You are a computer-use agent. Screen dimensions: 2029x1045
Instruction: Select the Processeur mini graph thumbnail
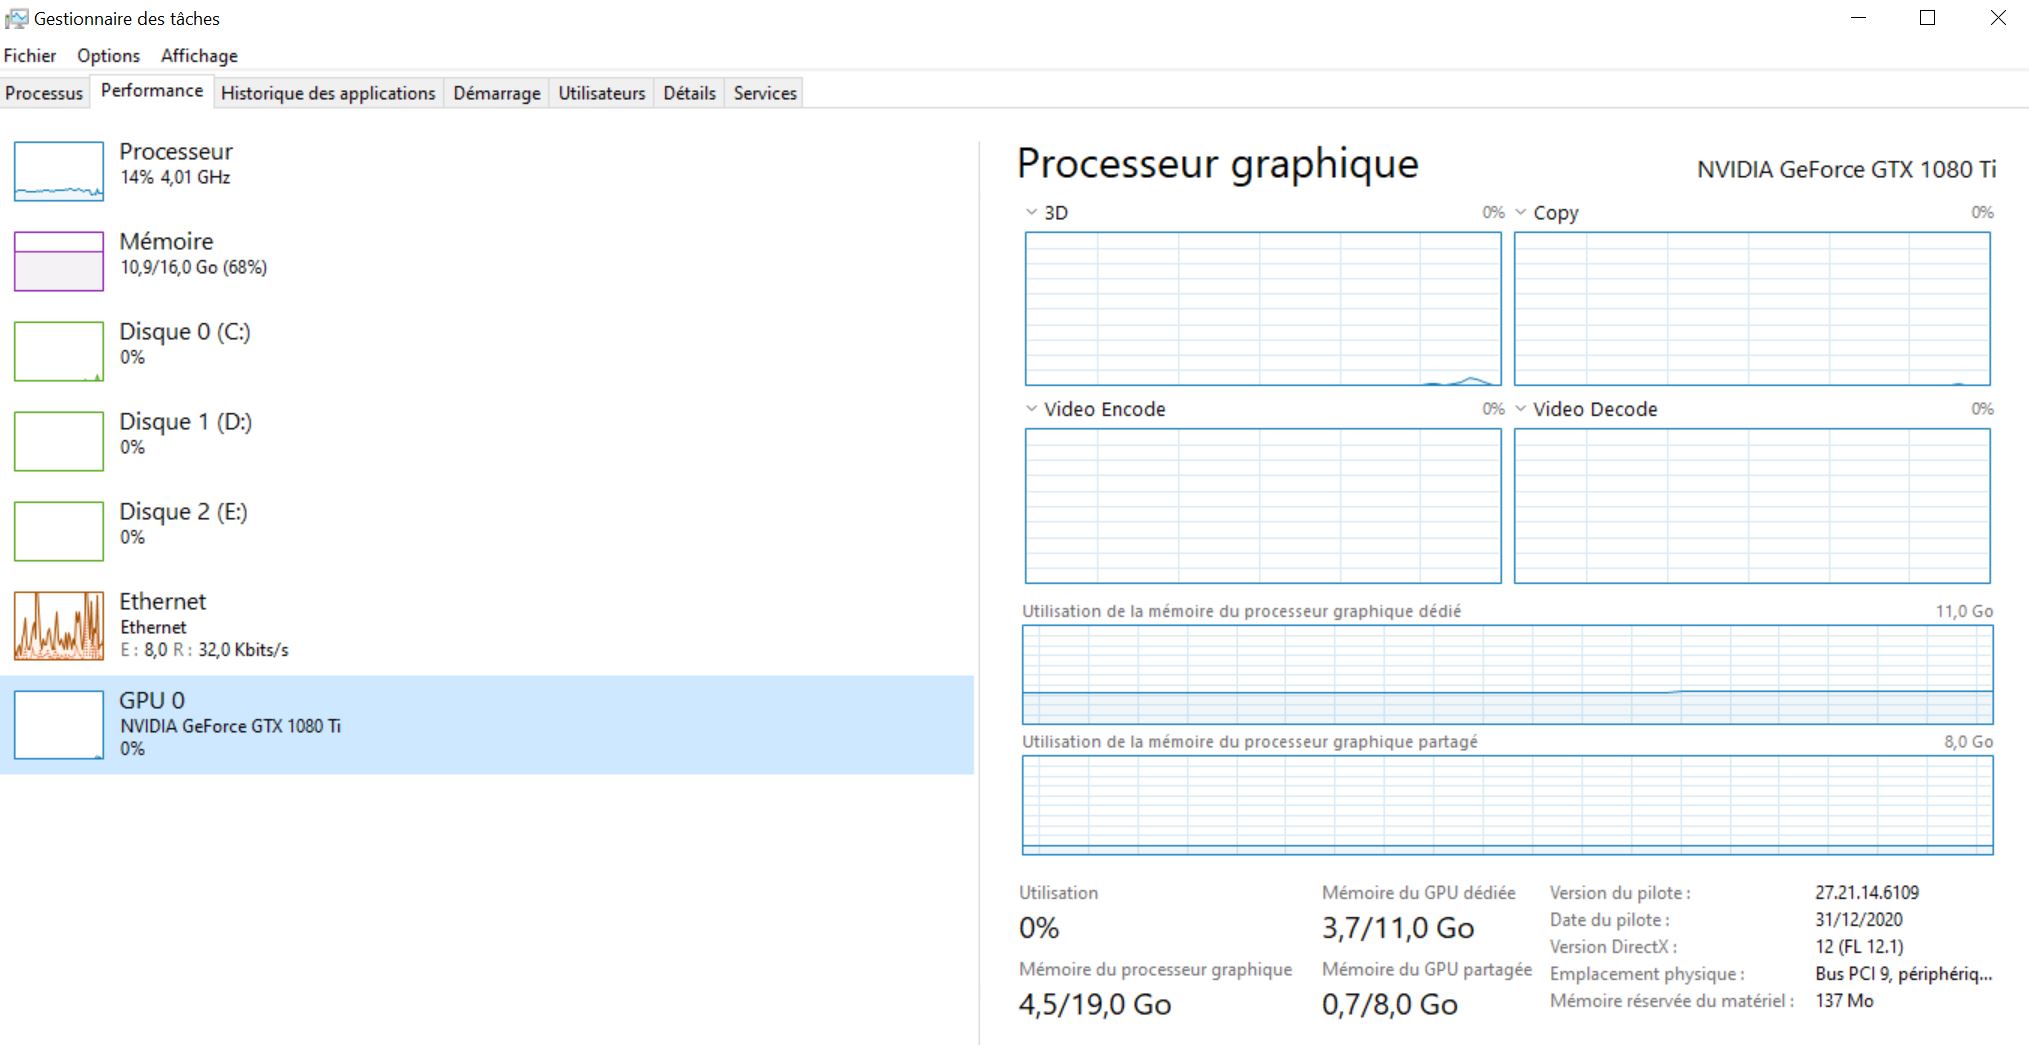point(58,171)
